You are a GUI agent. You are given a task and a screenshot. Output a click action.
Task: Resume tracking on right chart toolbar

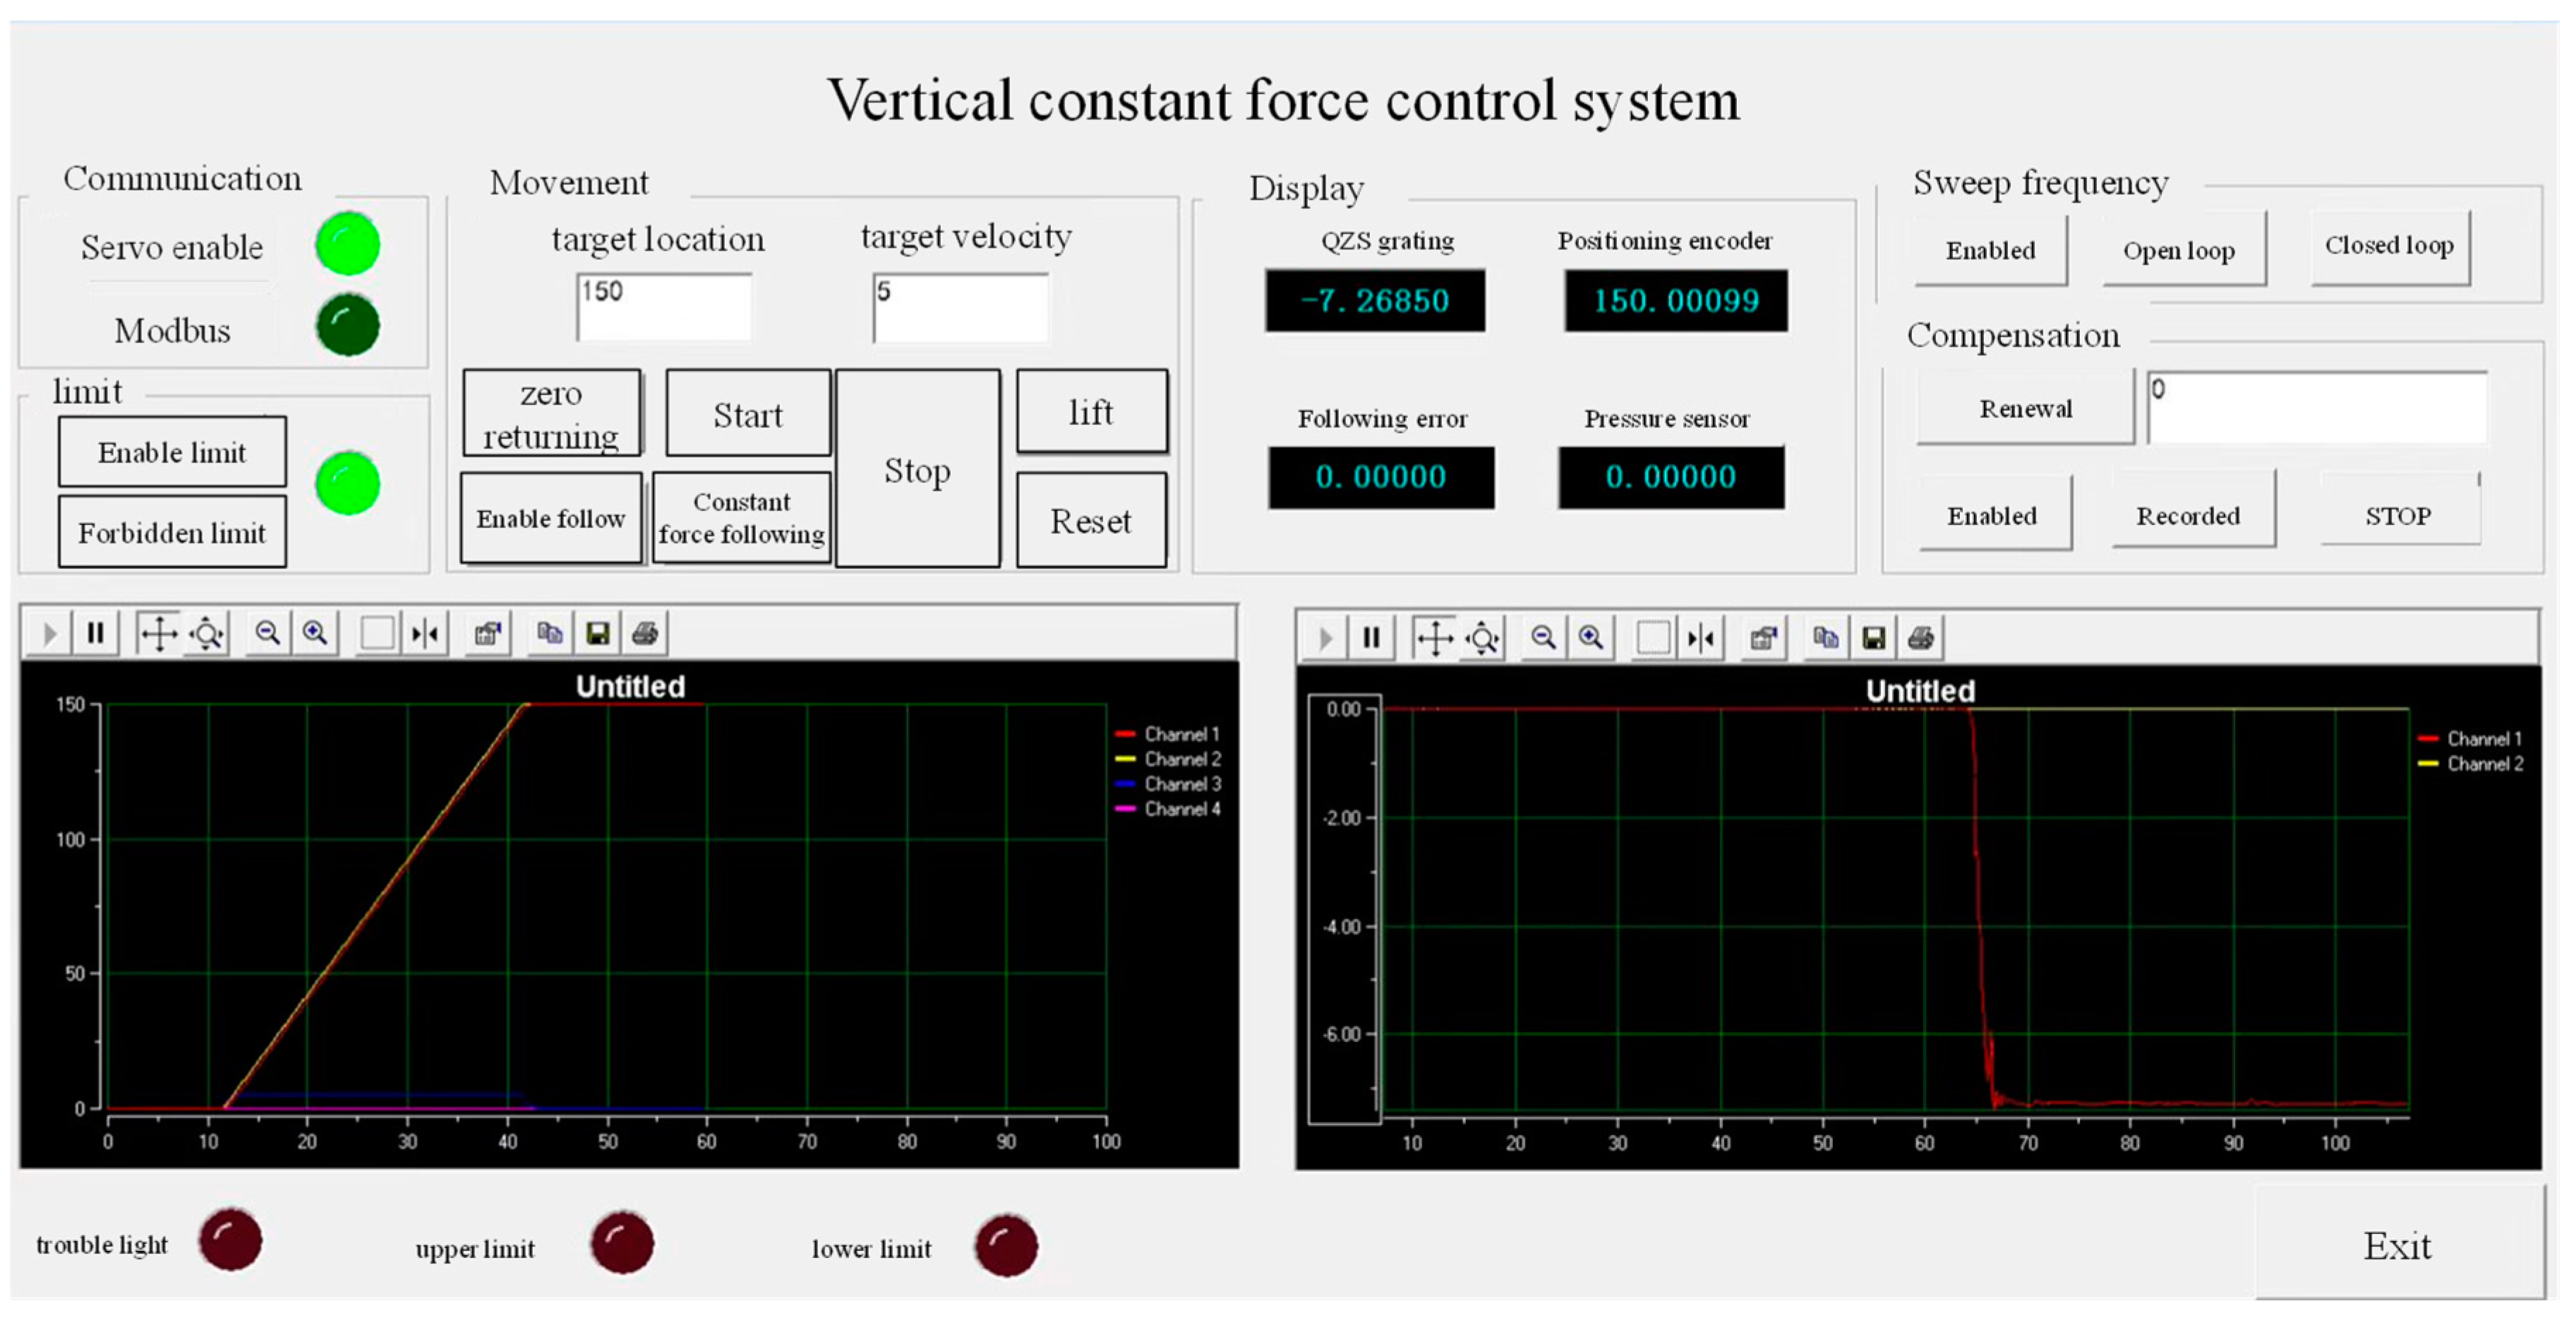(x=1325, y=639)
